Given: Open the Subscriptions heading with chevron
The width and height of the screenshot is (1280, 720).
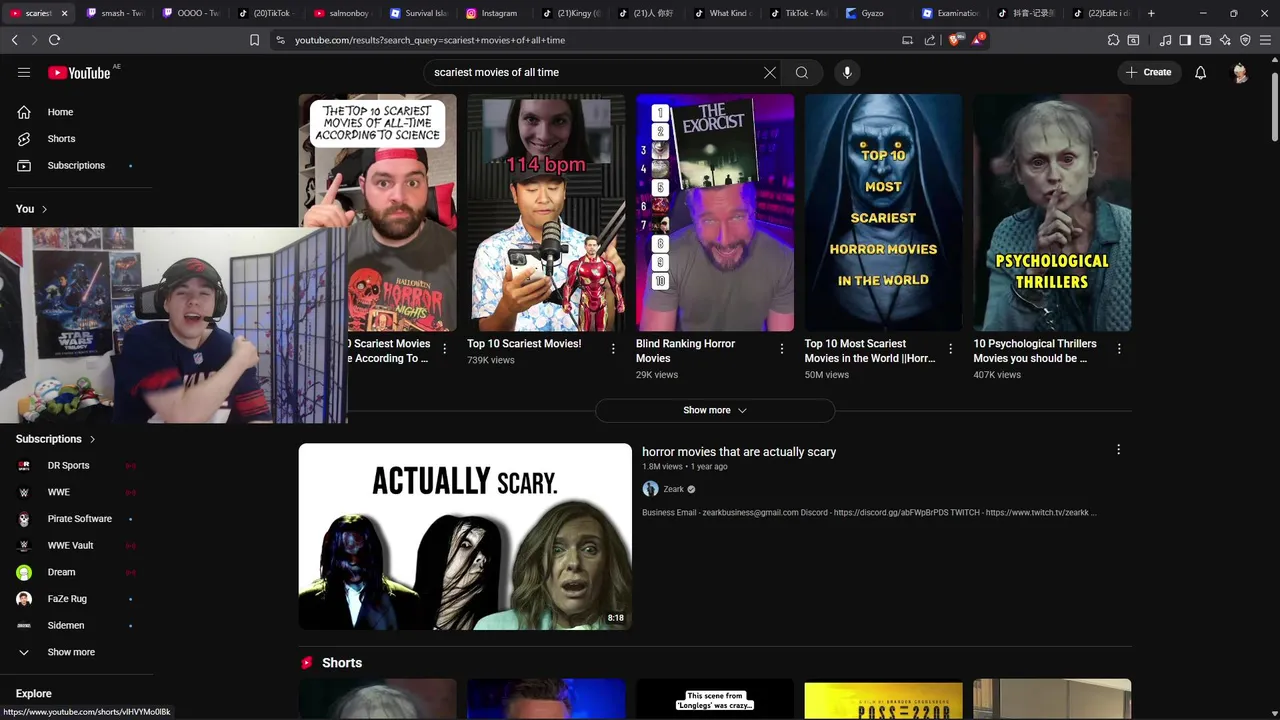Looking at the screenshot, I should [x=56, y=439].
